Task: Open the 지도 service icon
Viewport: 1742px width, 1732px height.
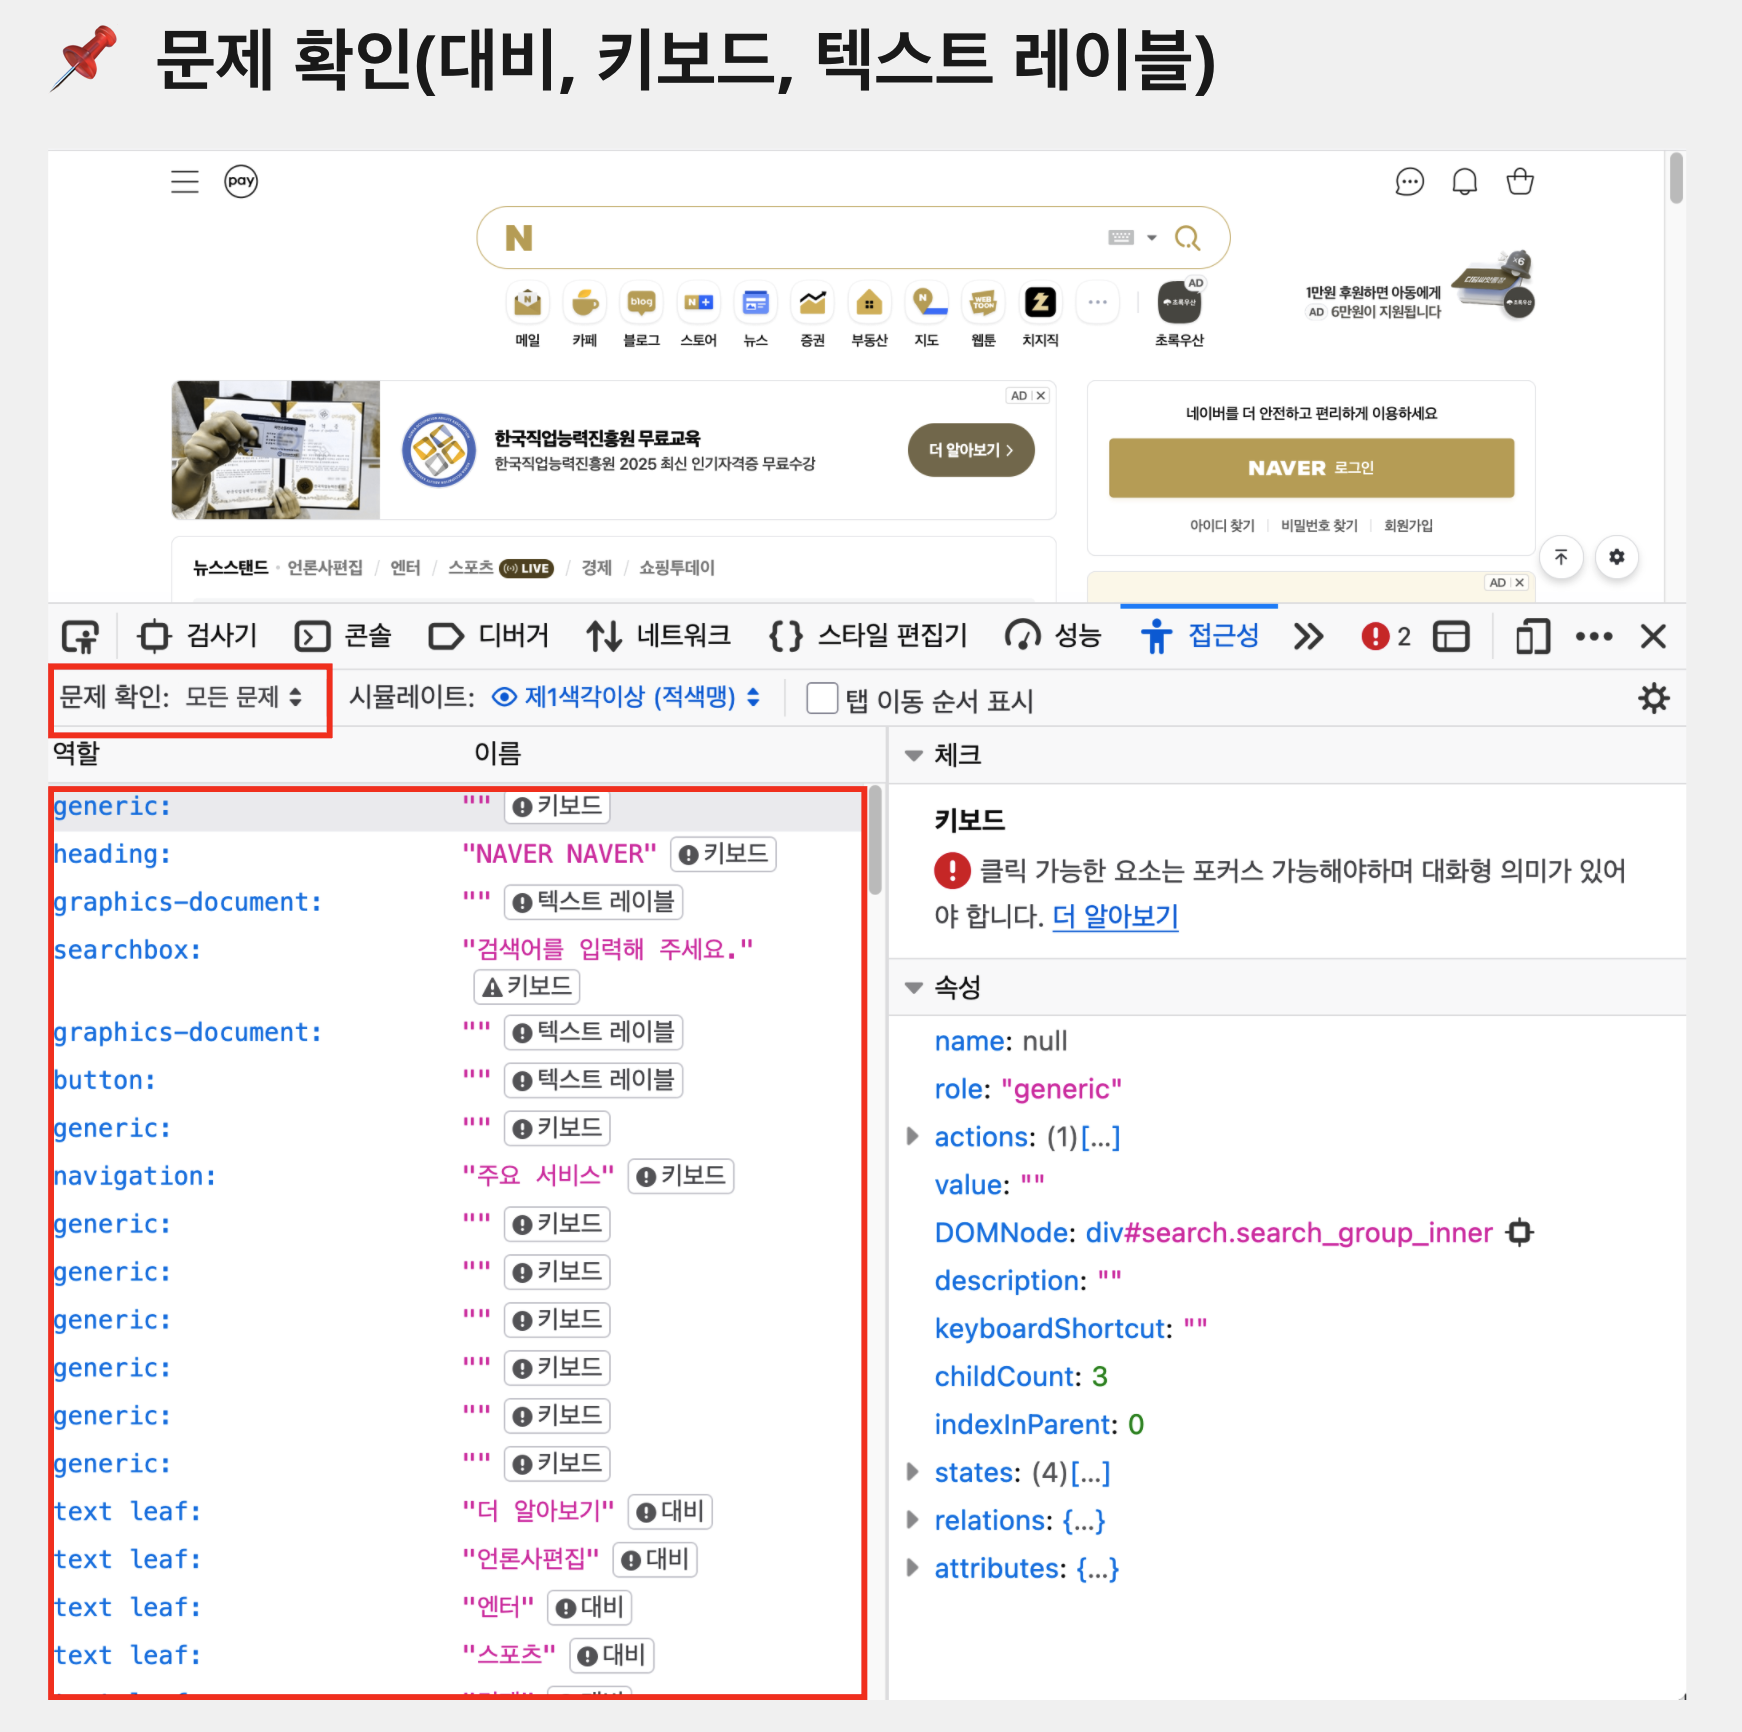Action: 926,303
